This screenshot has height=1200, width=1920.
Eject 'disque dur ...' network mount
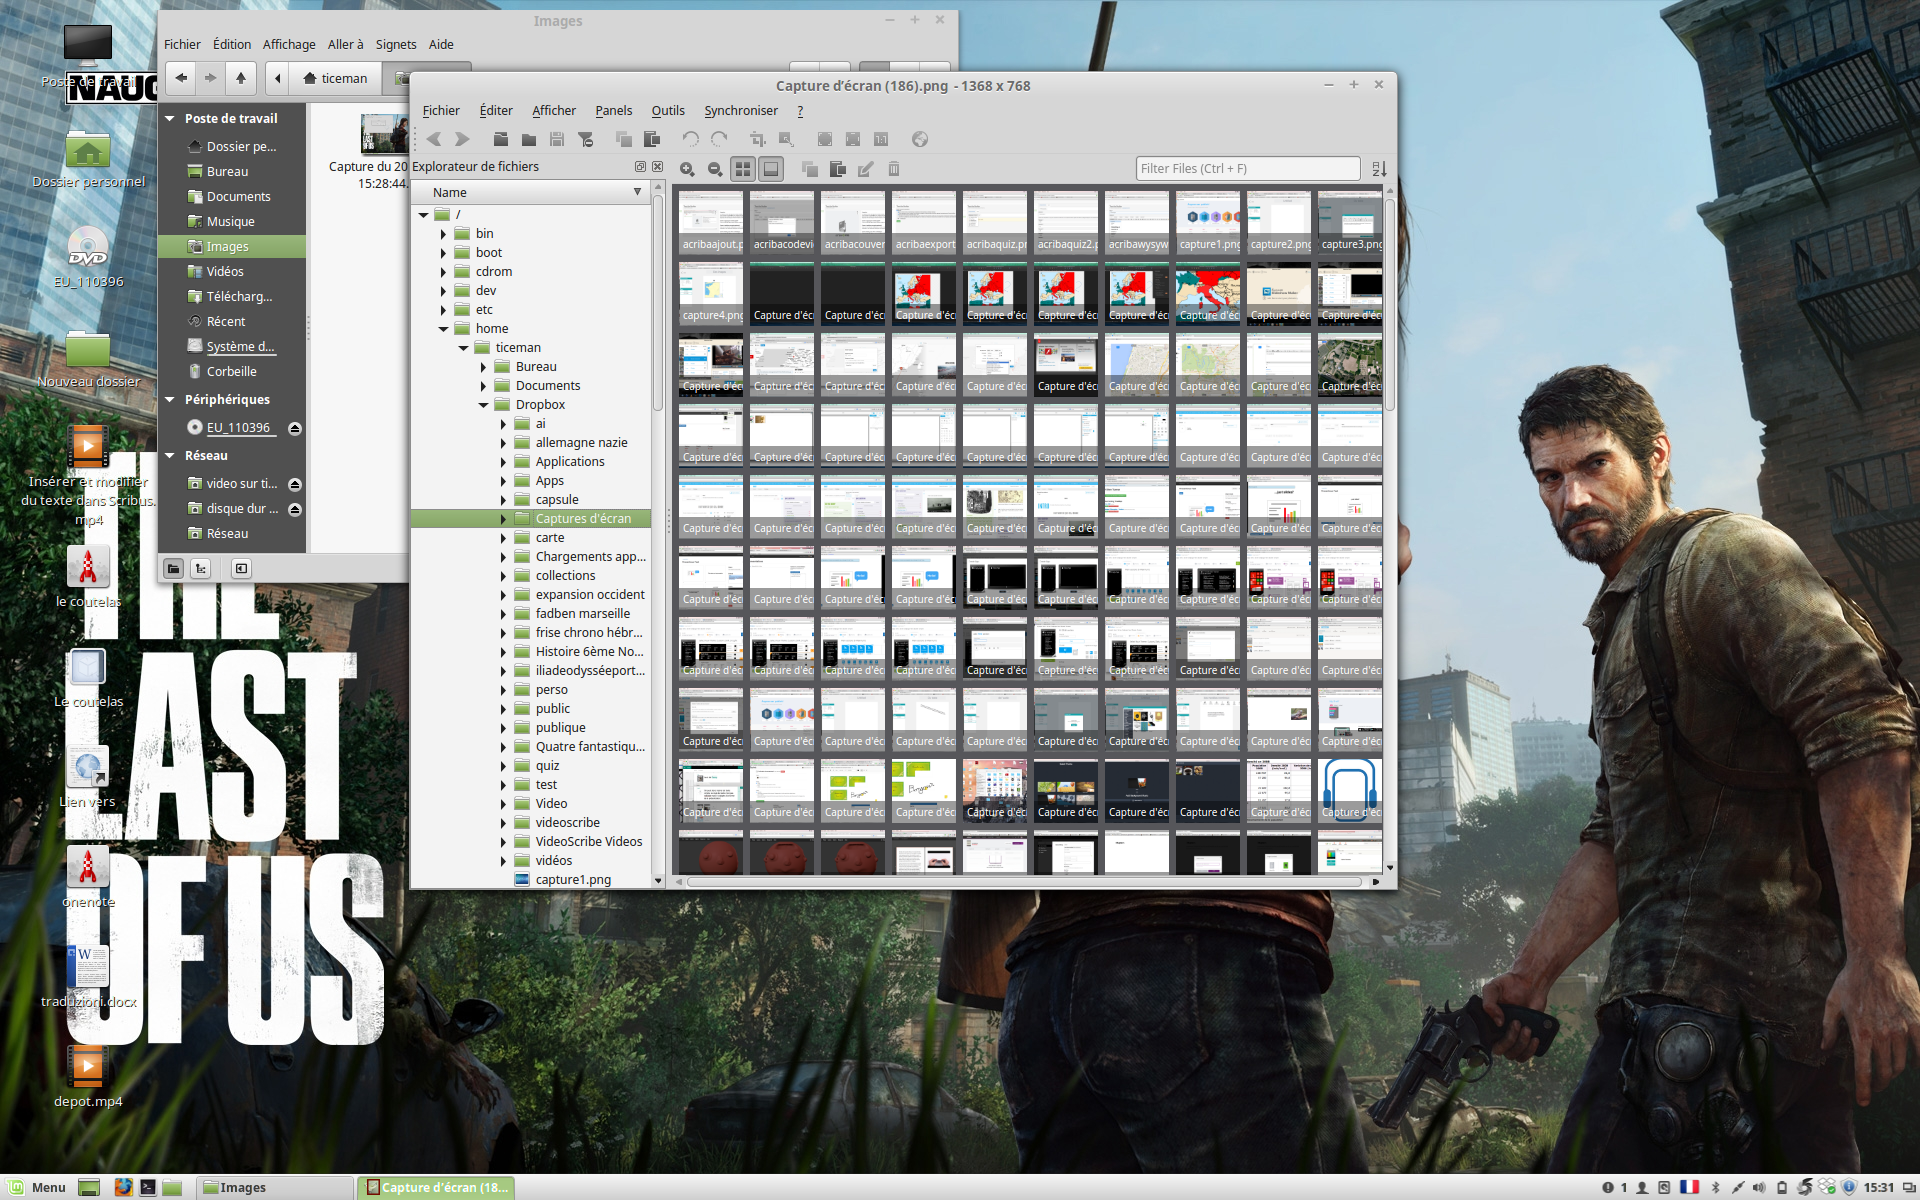coord(295,509)
